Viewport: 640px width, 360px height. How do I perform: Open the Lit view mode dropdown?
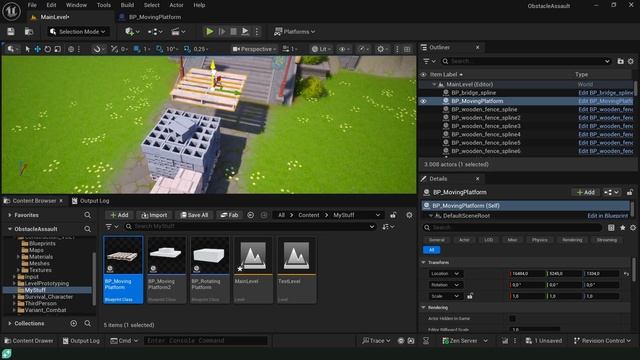[x=321, y=49]
